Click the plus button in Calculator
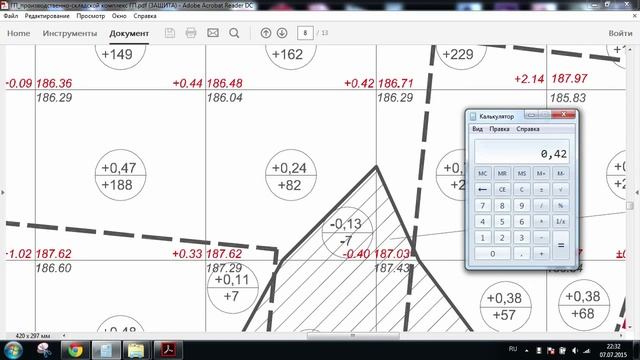 coord(541,253)
